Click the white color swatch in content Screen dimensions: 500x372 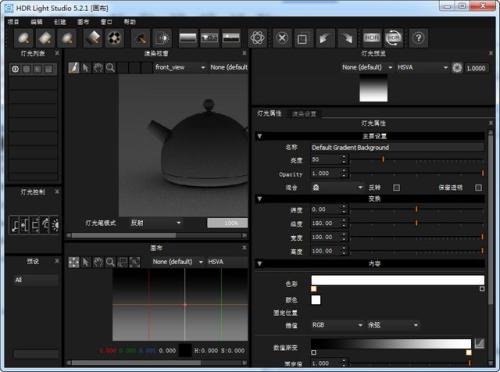tap(316, 300)
